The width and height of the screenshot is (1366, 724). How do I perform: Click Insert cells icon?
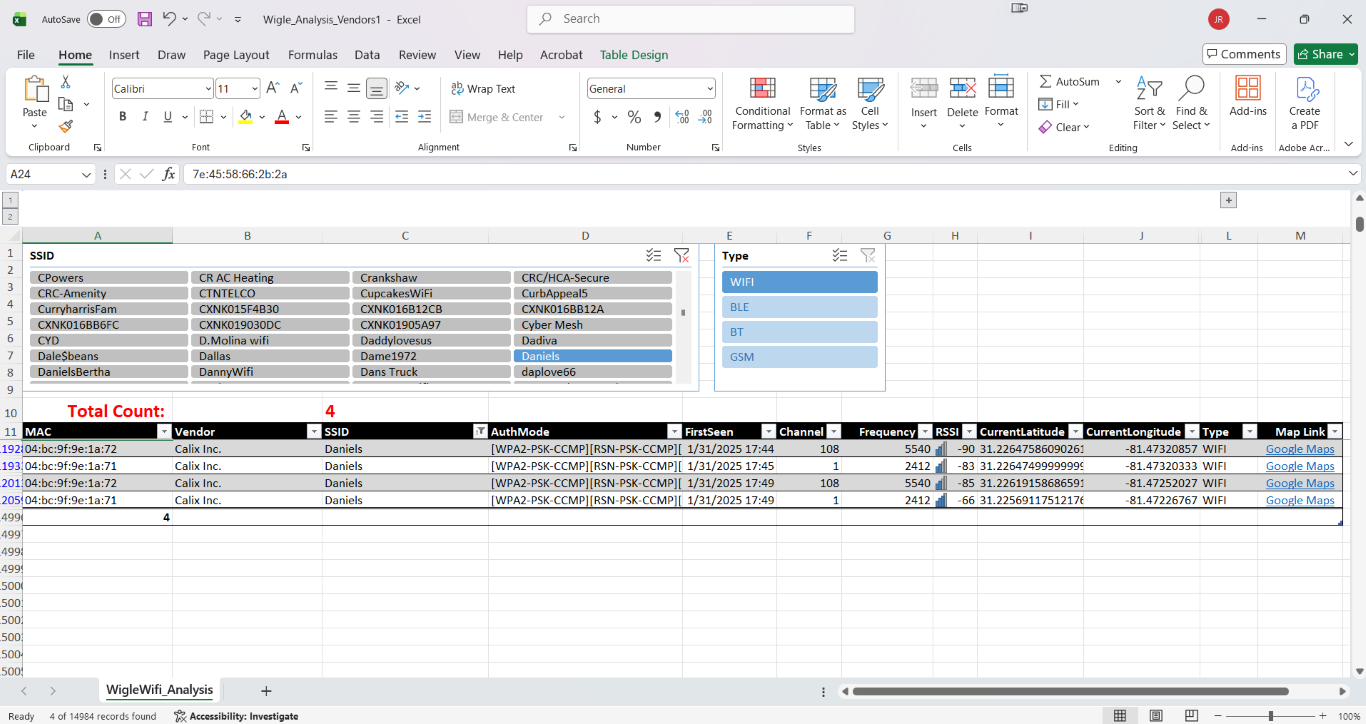tap(924, 88)
